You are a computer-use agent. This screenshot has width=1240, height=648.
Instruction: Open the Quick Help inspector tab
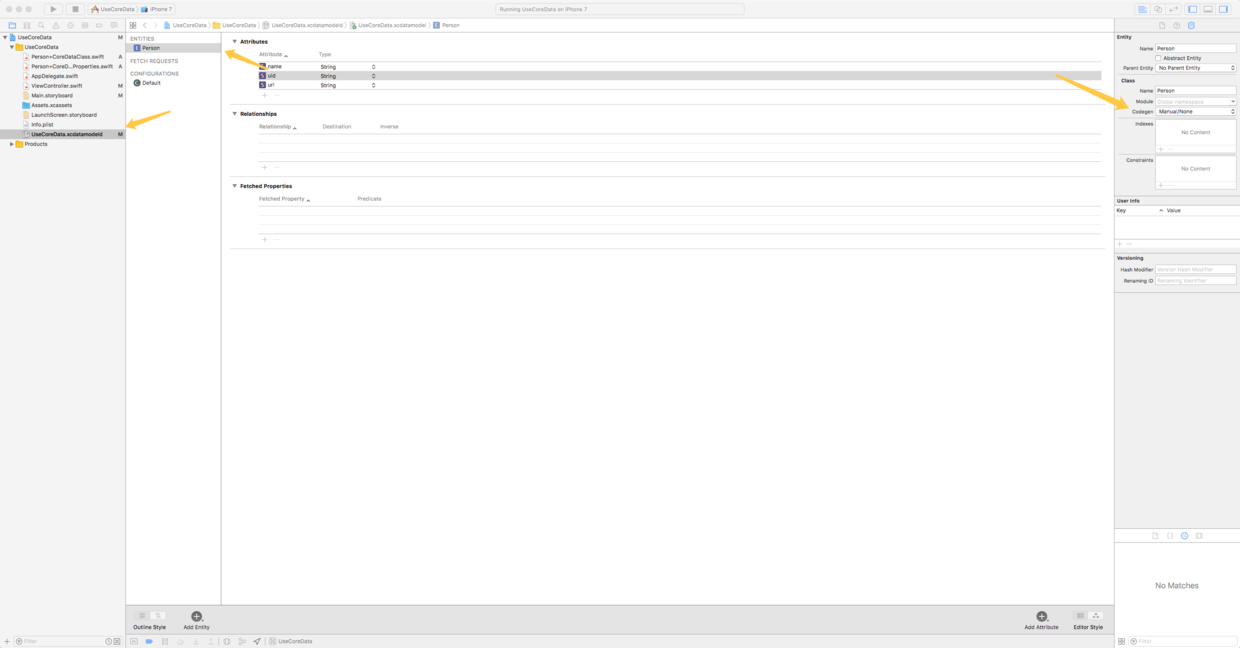[1177, 25]
